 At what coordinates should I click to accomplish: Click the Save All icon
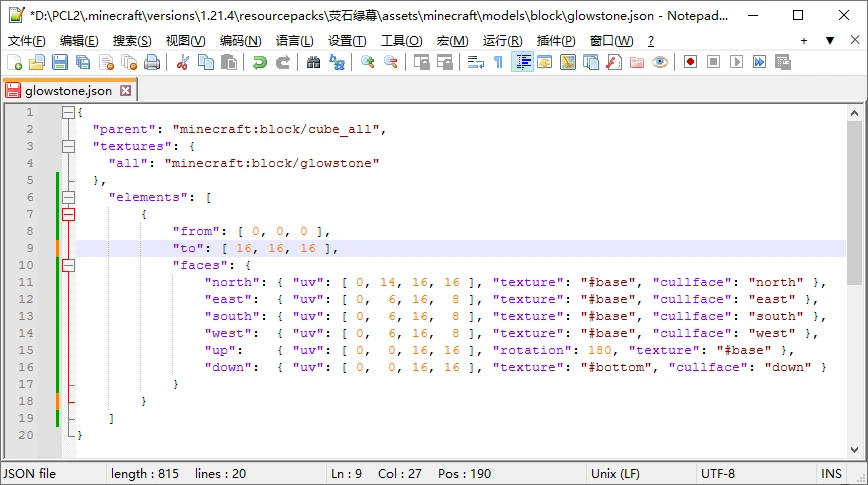pos(82,62)
